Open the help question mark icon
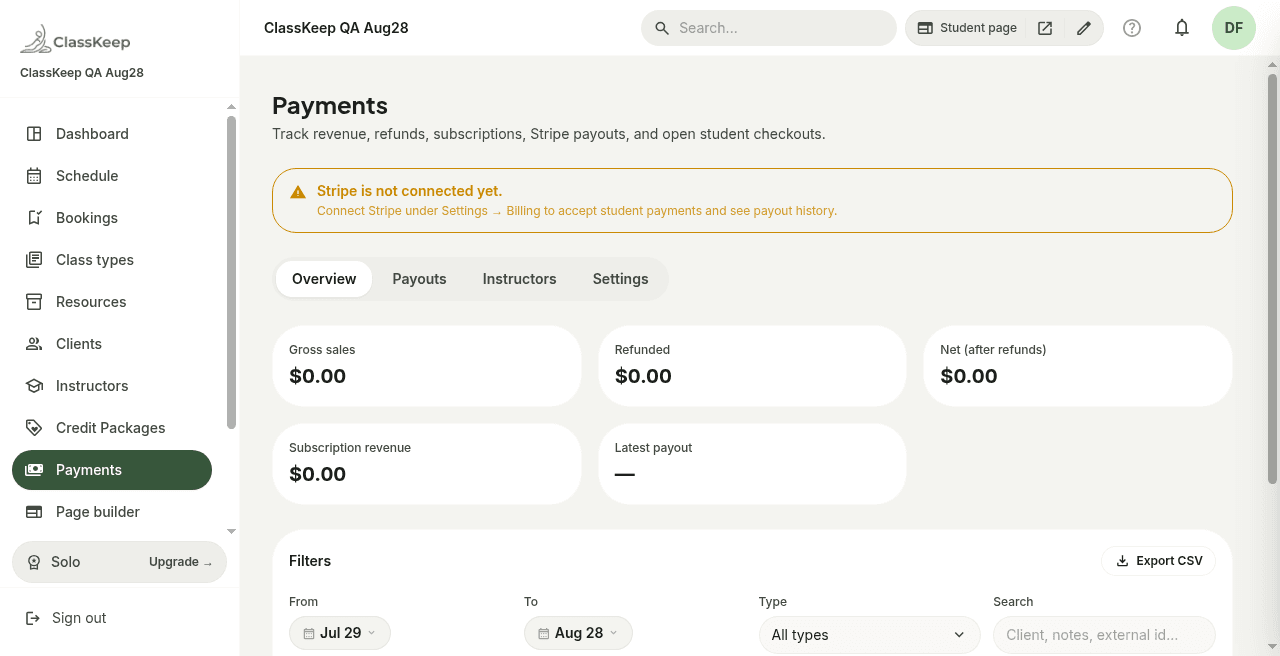This screenshot has height=656, width=1280. pyautogui.click(x=1132, y=28)
